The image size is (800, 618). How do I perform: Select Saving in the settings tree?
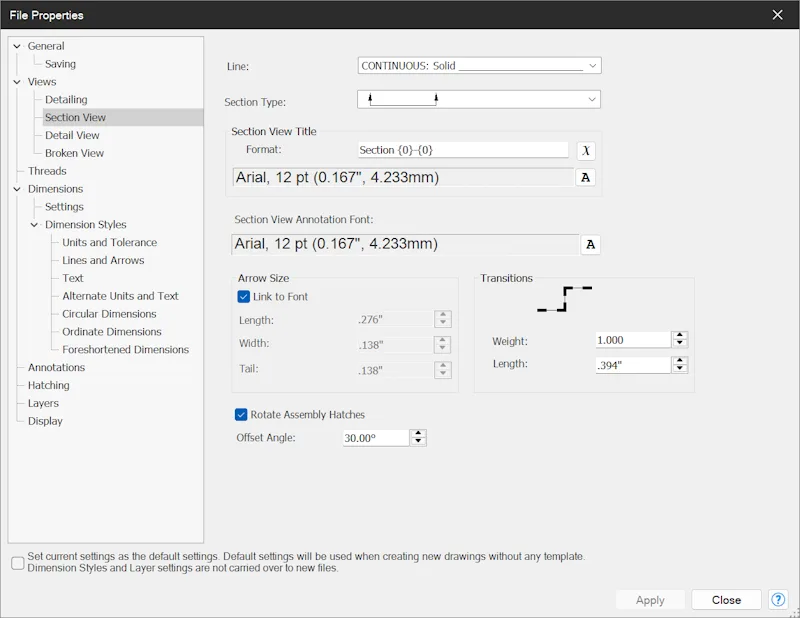60,64
